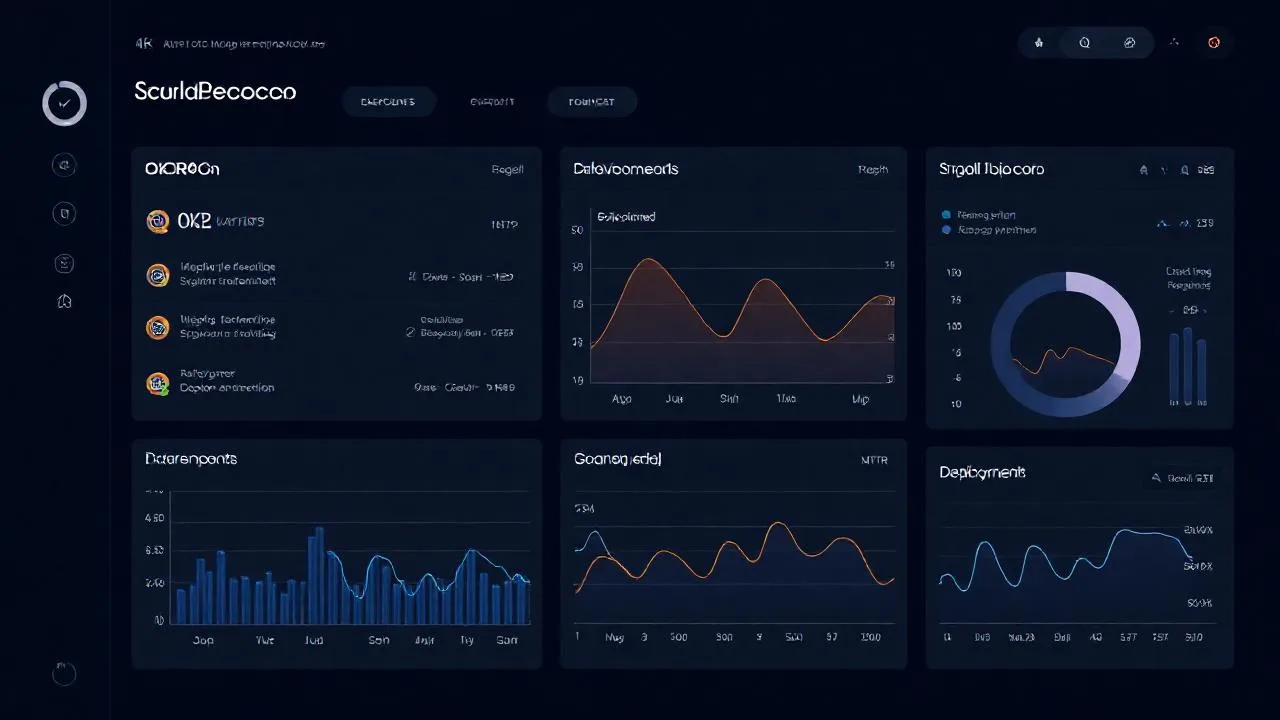
Task: Select the shield-in-circle sidebar icon
Action: point(64,213)
